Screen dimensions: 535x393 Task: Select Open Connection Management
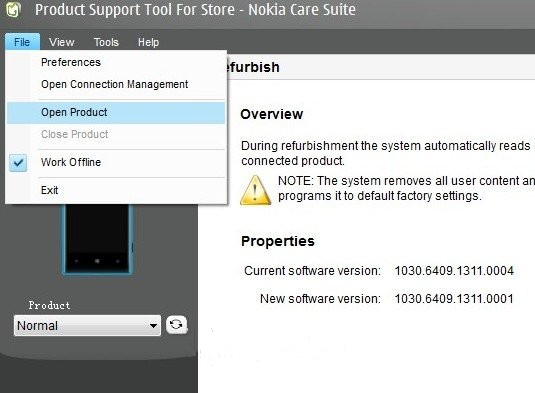tap(116, 84)
